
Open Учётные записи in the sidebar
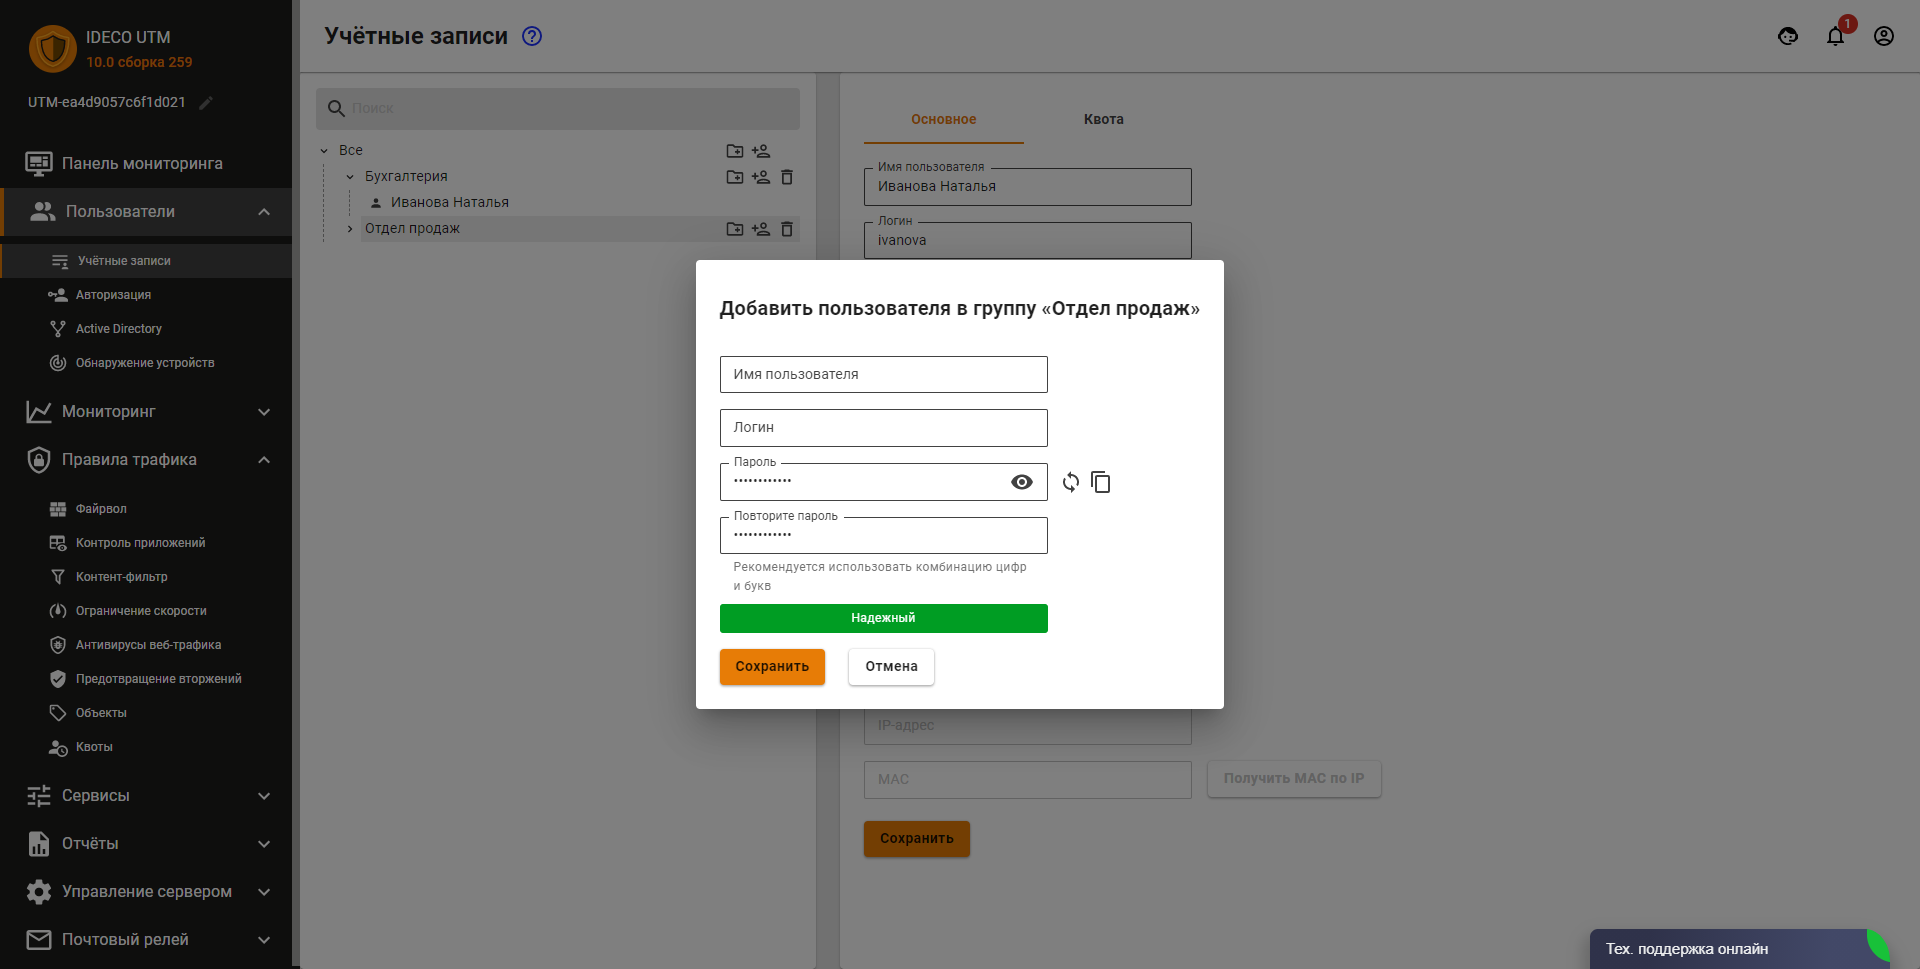click(x=146, y=261)
